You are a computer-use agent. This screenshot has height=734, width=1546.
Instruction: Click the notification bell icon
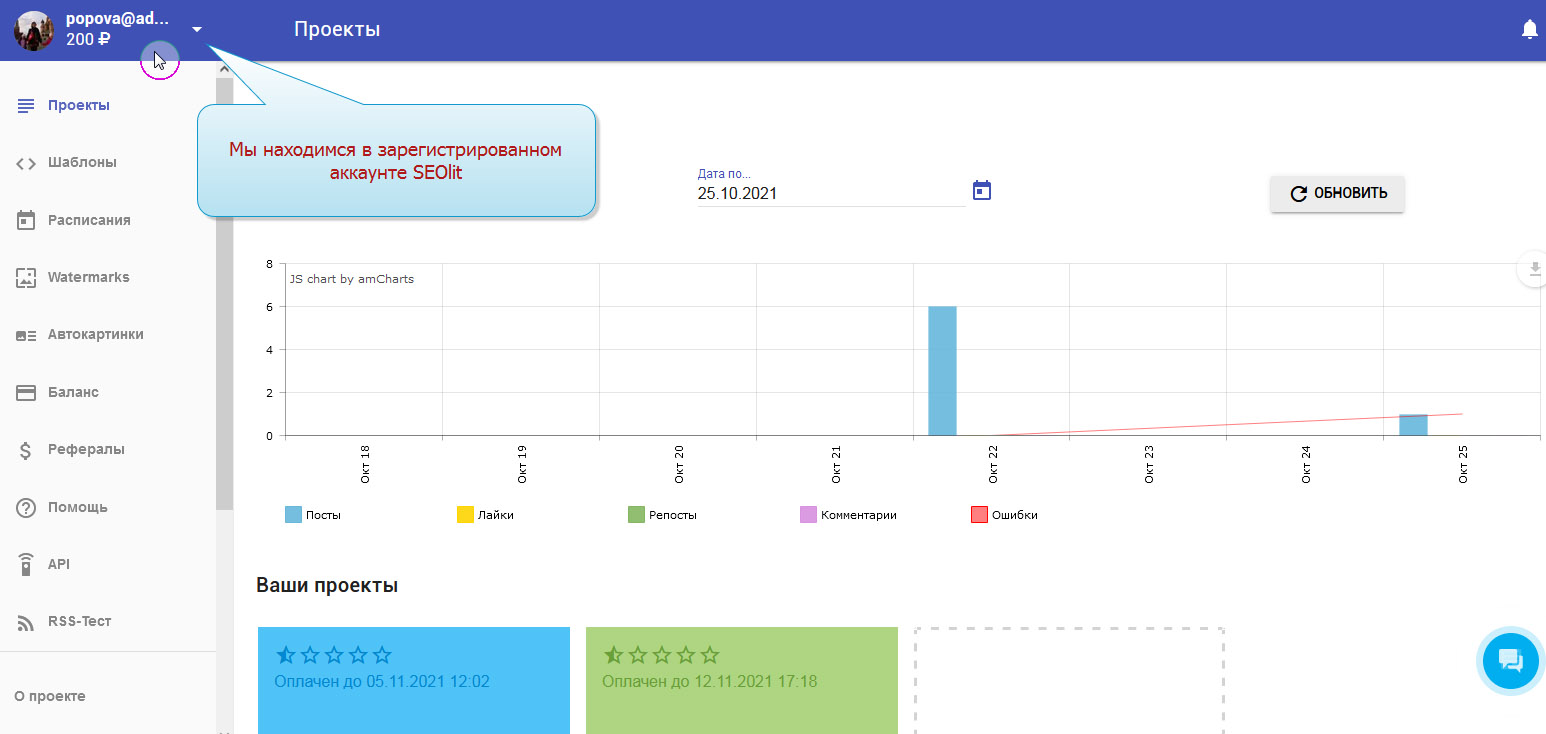tap(1529, 30)
